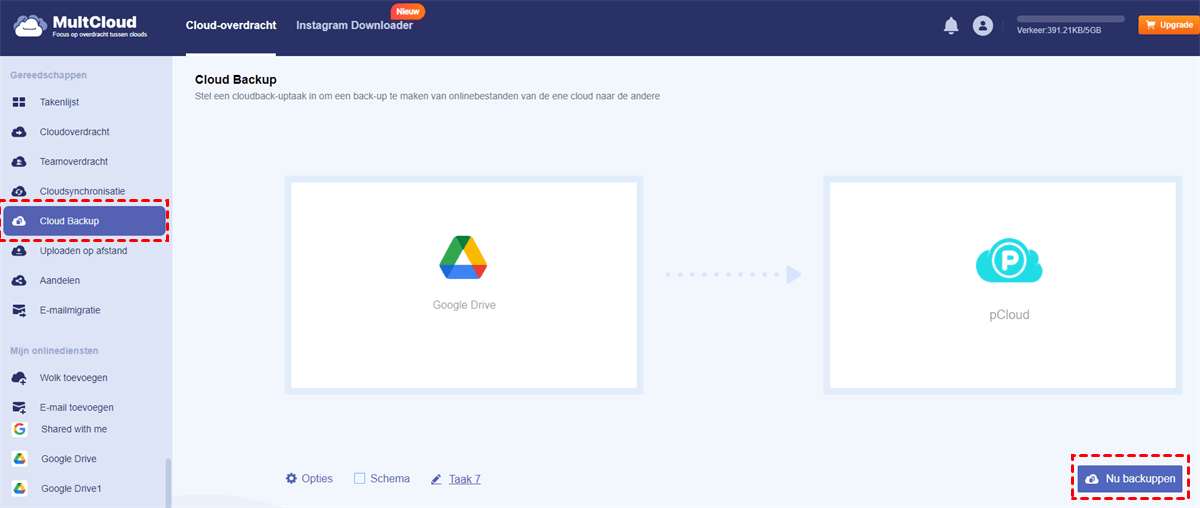Open the user account avatar menu
1200x508 pixels.
[x=983, y=26]
